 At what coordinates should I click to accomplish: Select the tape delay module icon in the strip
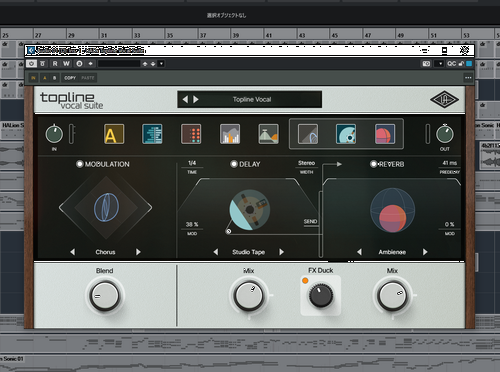click(x=346, y=134)
